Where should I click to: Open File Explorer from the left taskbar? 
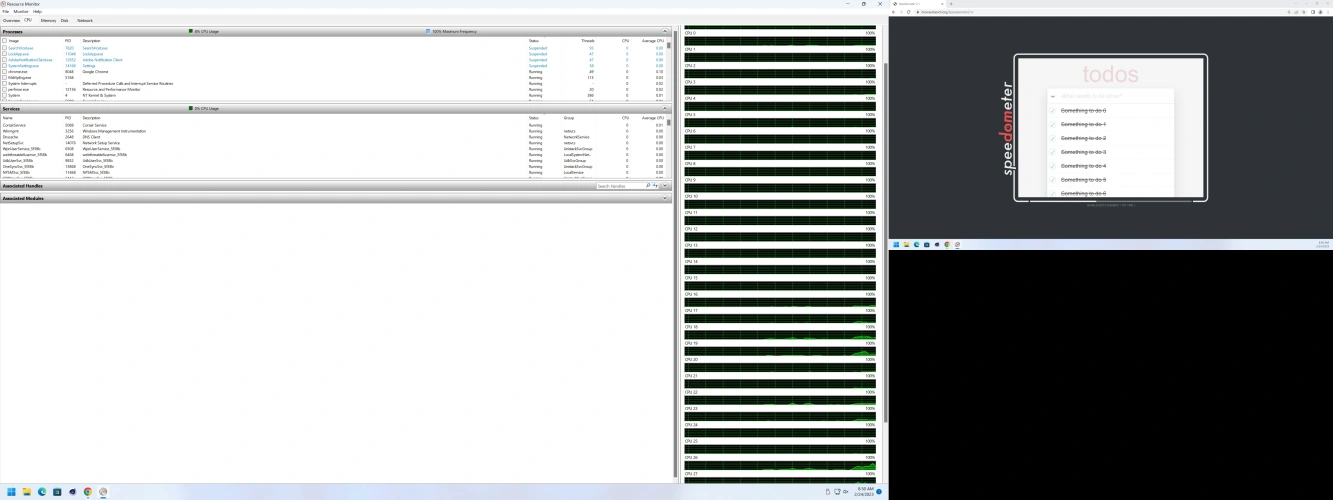pos(27,492)
